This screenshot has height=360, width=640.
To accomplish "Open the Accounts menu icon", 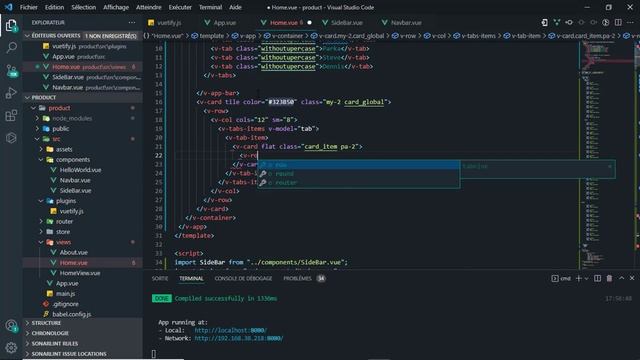I will click(x=11, y=326).
